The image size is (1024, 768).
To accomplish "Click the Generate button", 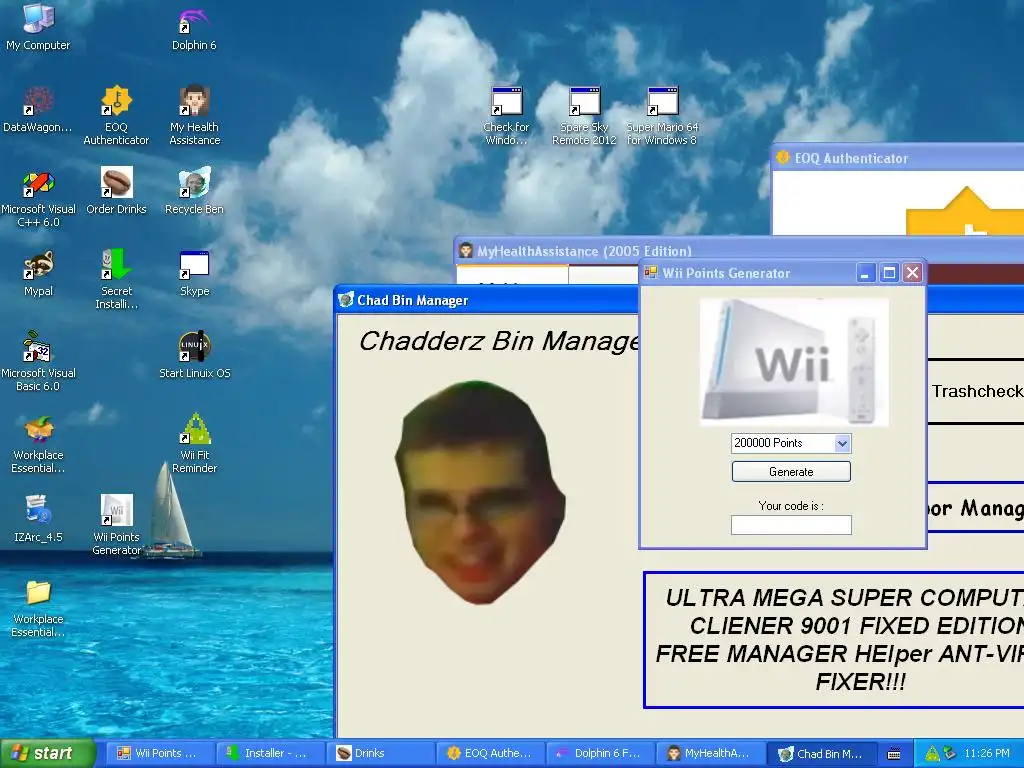I will (791, 472).
